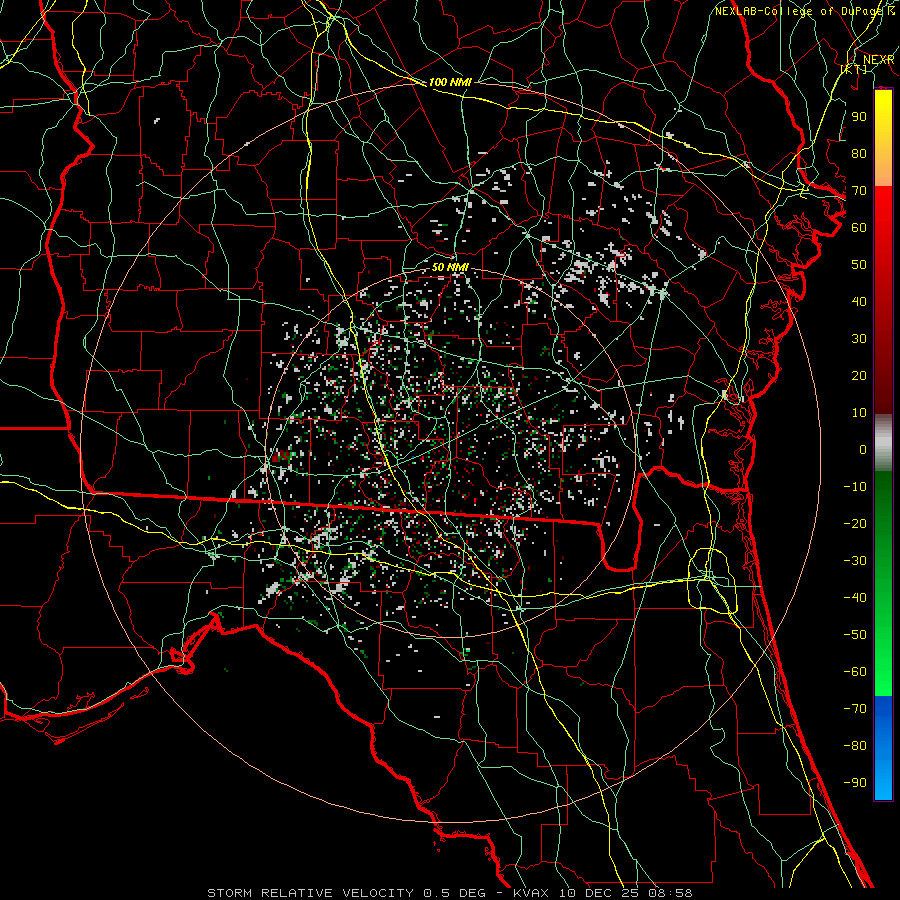
Task: Click the "-50" scale value
Action: pyautogui.click(x=855, y=635)
